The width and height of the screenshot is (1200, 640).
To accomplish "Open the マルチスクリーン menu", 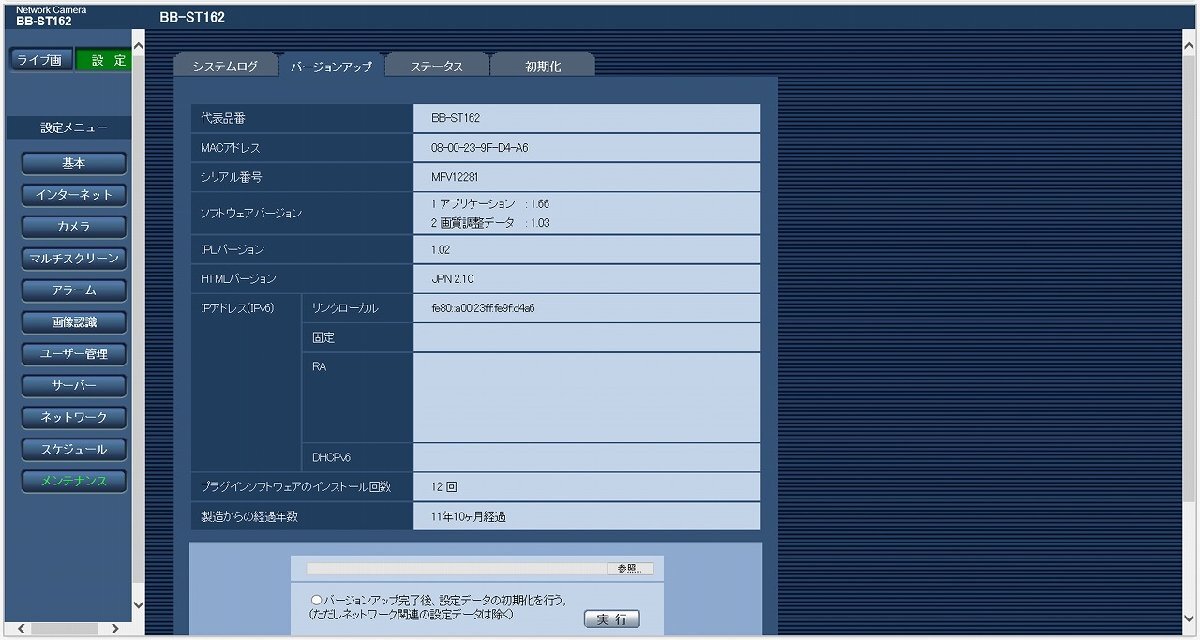I will (x=75, y=259).
